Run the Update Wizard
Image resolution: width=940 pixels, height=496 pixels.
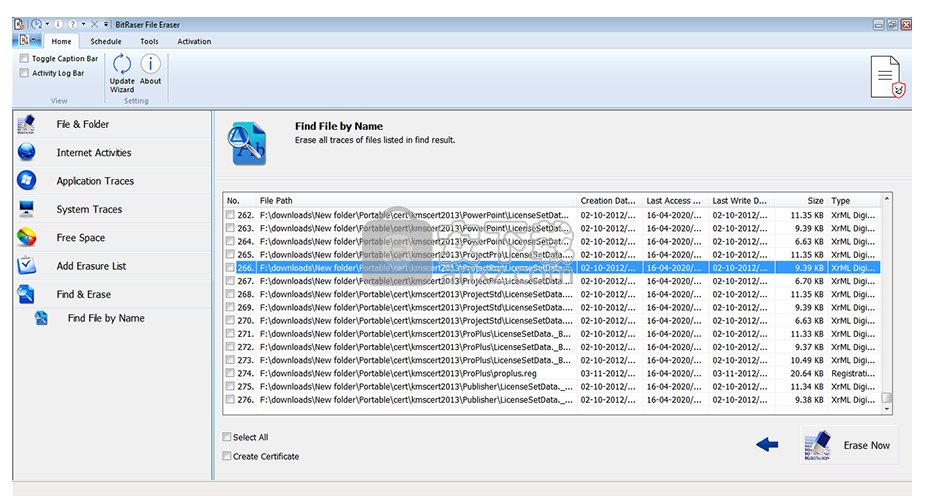point(122,73)
